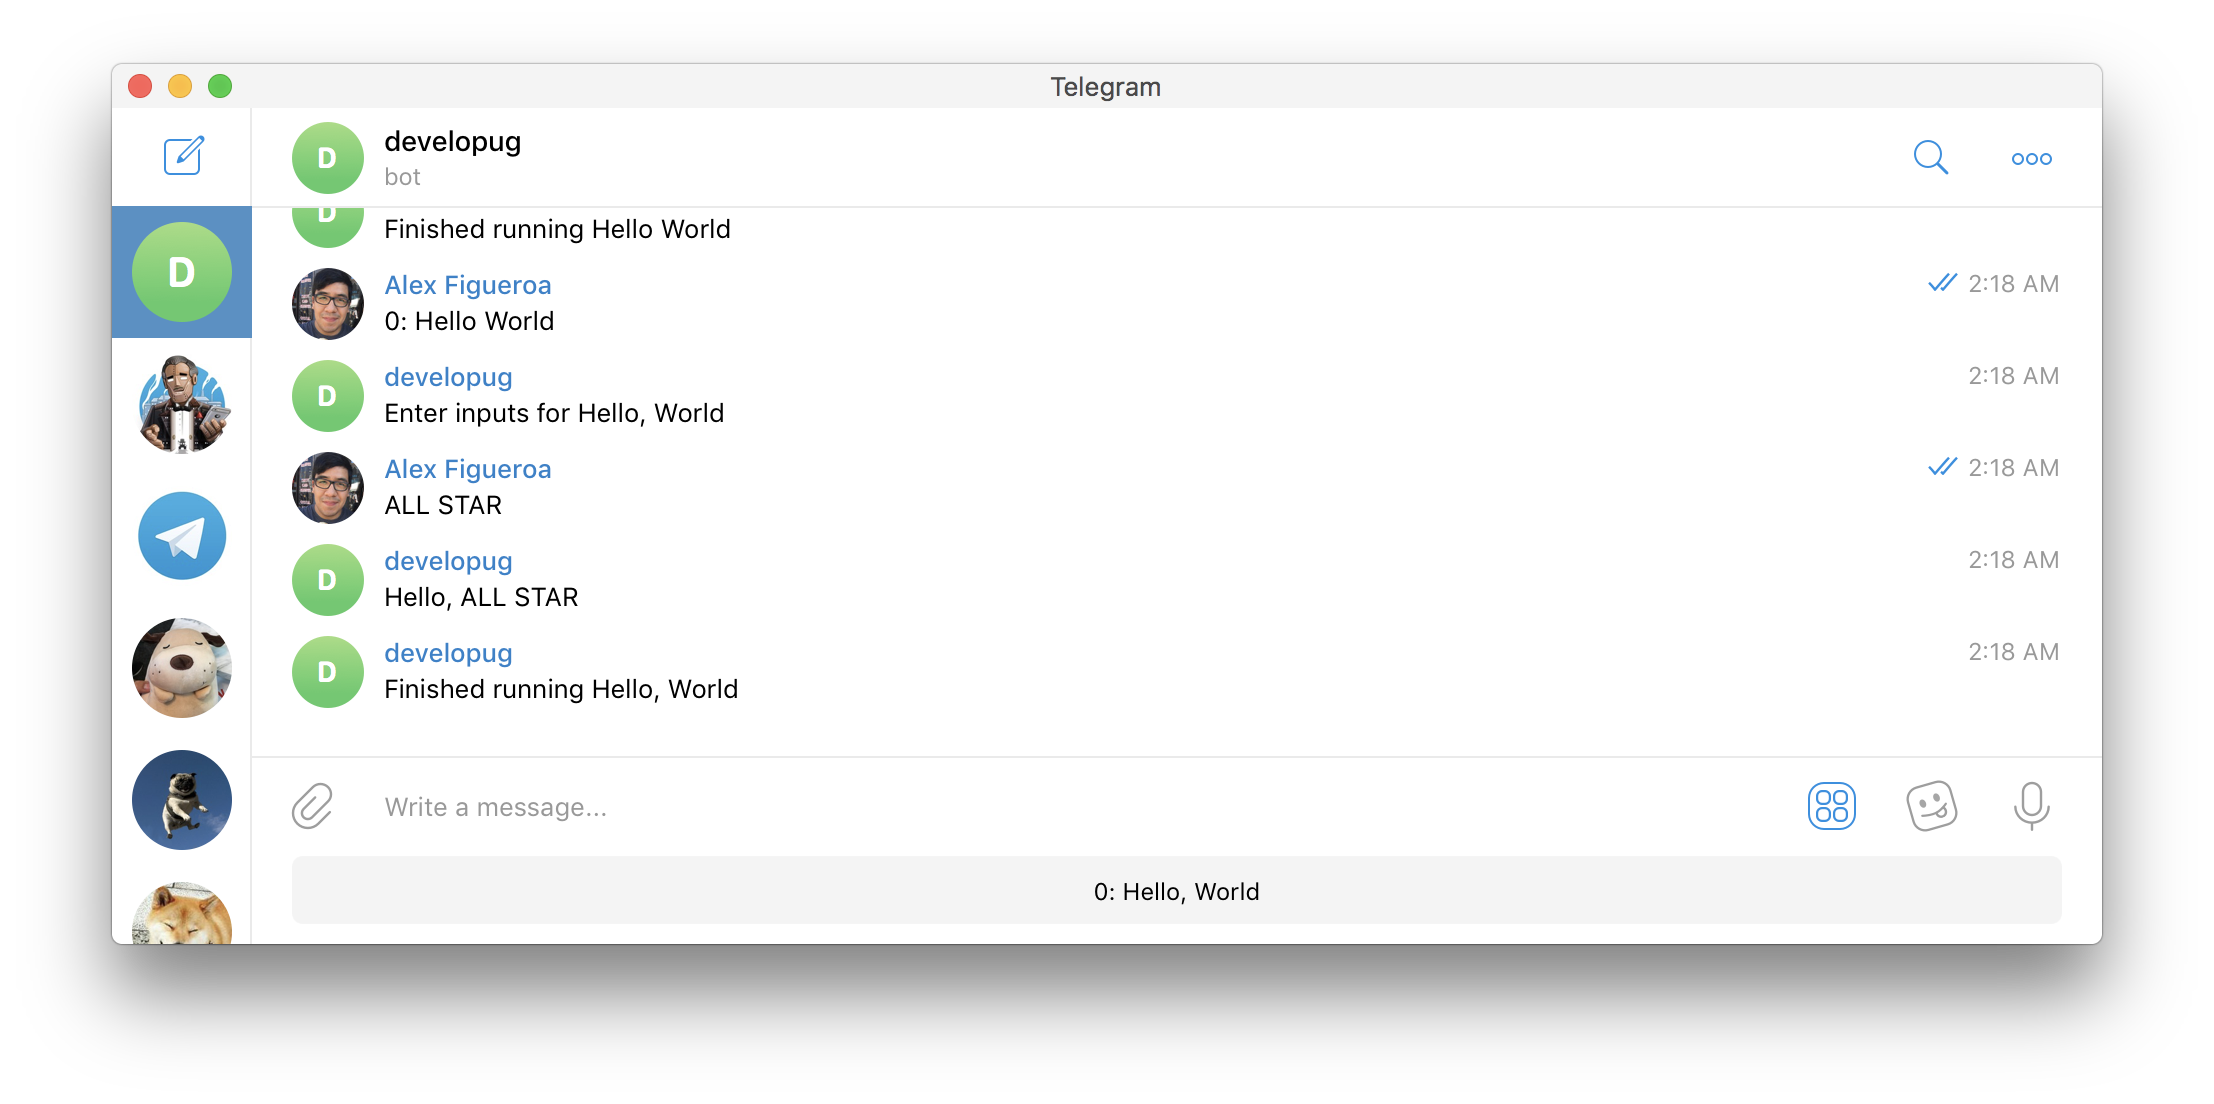Toggle the bot keyboard grid icon

coord(1831,806)
